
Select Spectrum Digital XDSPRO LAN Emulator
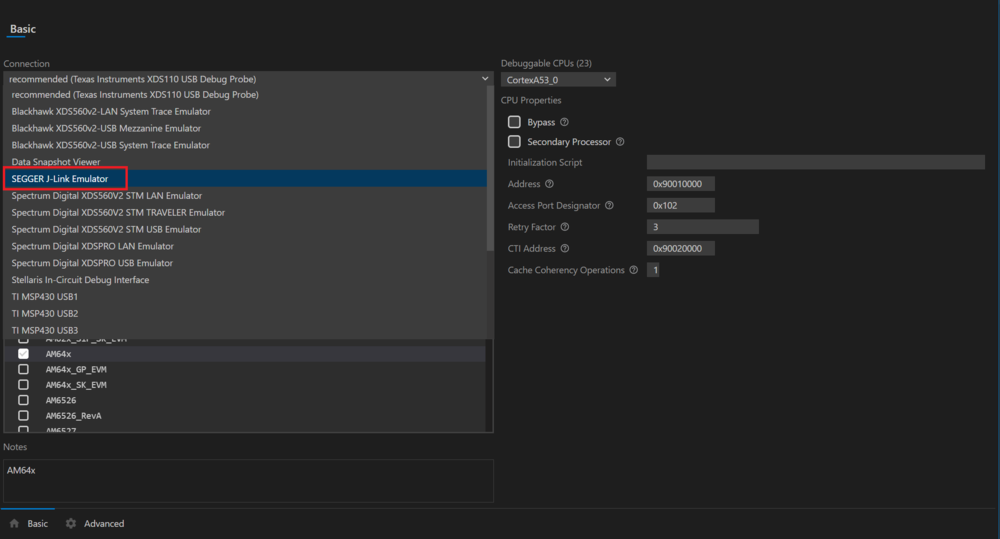245,246
